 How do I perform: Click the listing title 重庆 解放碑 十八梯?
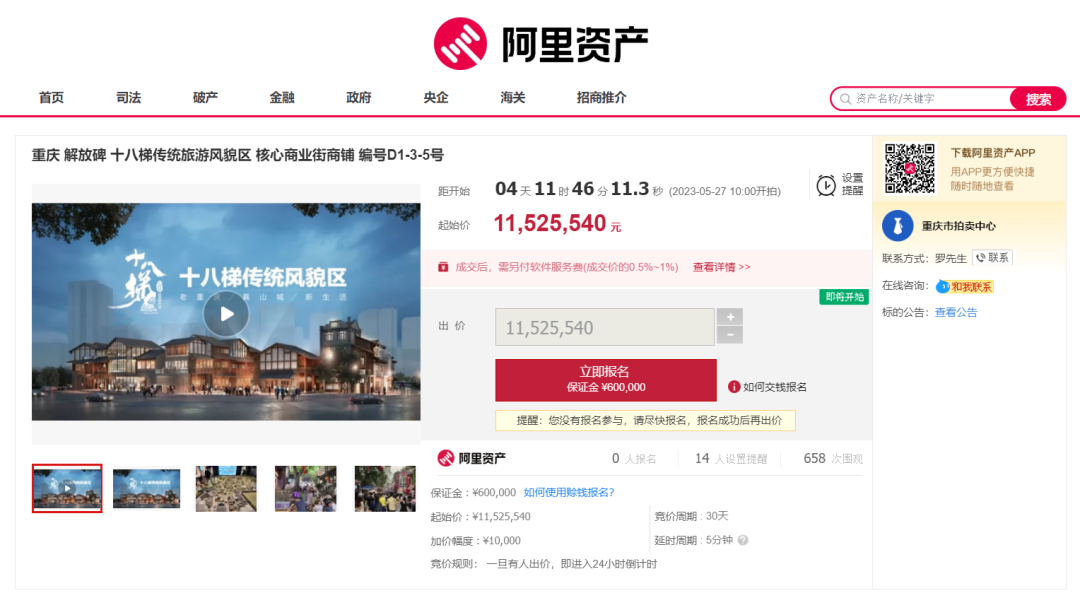click(238, 155)
